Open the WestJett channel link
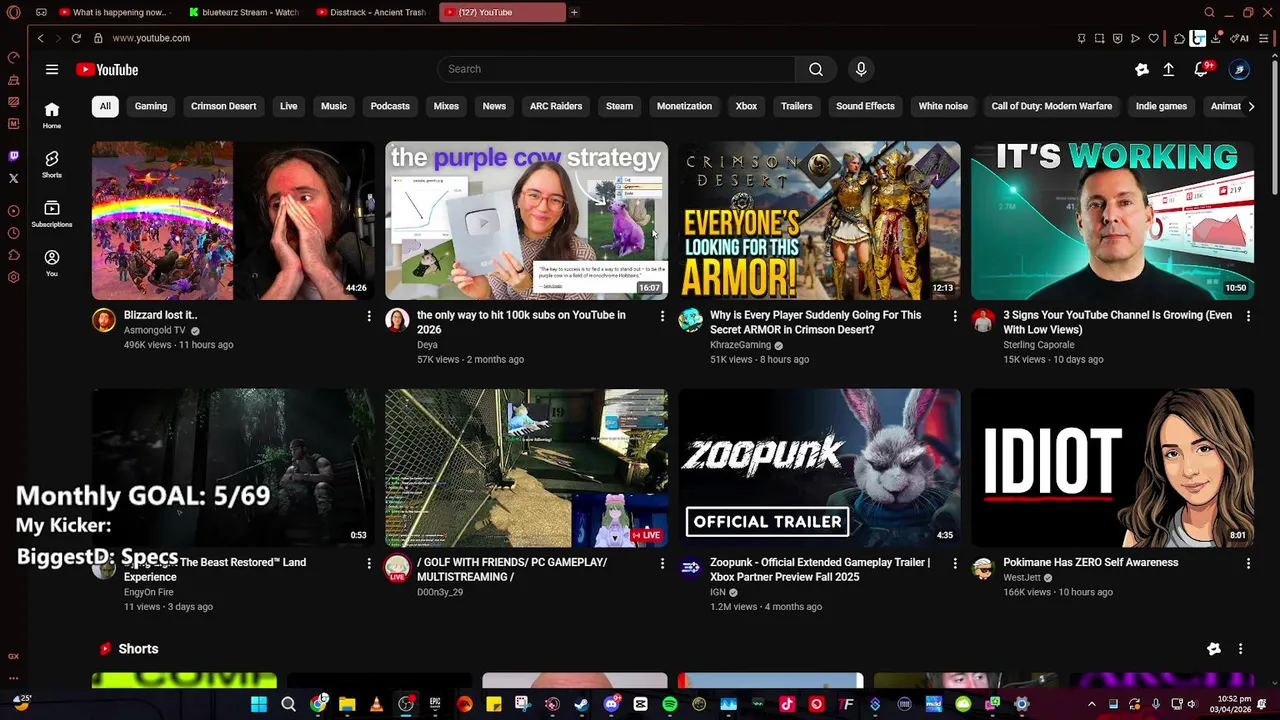Viewport: 1280px width, 720px height. click(1022, 577)
